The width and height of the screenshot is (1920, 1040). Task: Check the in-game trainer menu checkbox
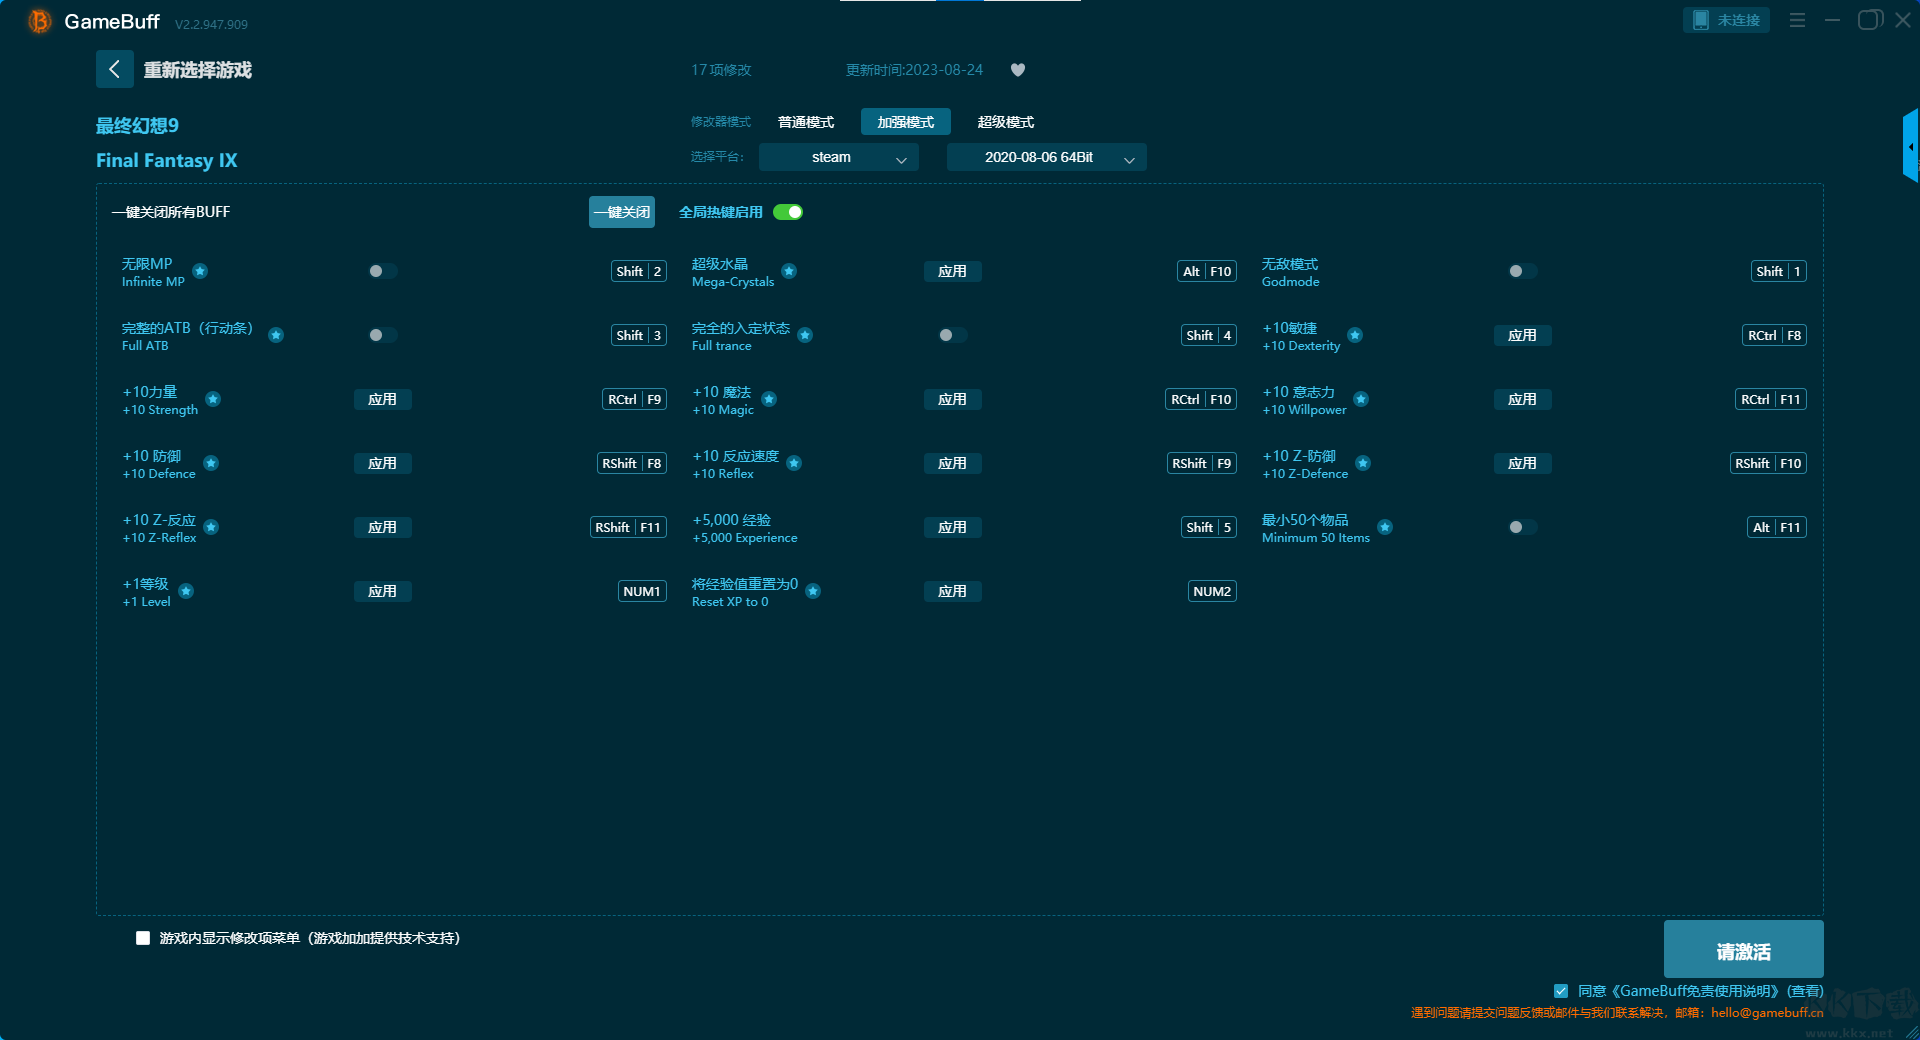(x=143, y=938)
